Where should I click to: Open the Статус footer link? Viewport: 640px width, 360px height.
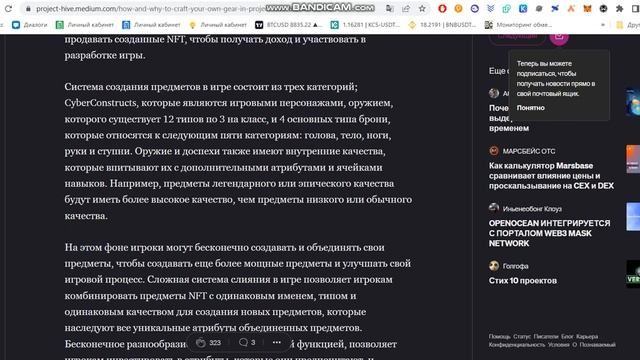tap(522, 336)
